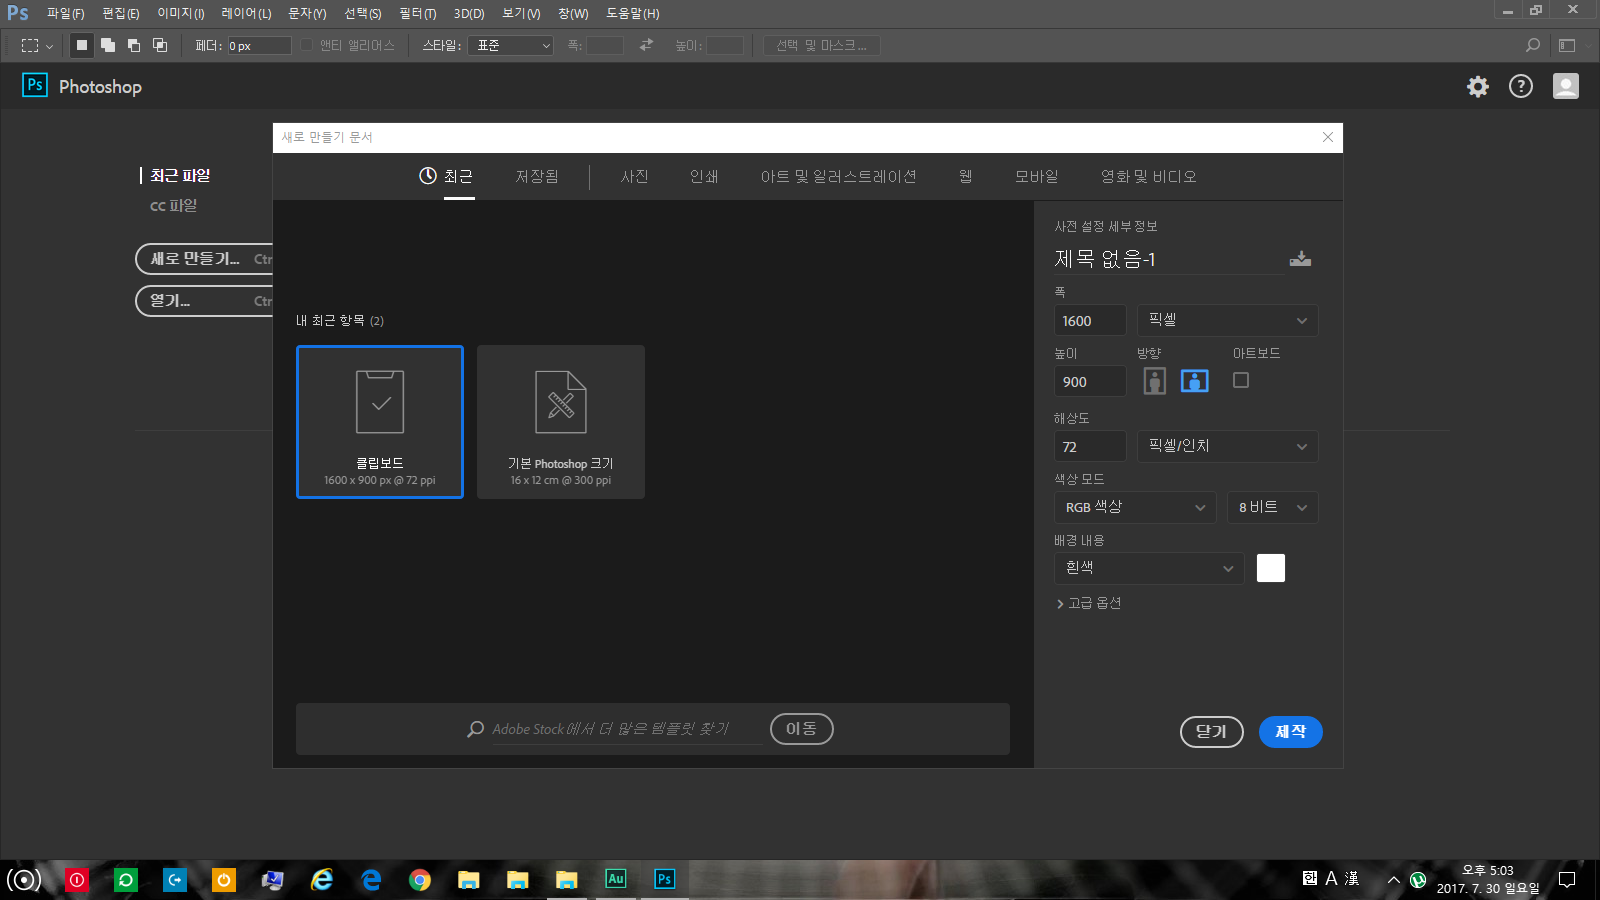The width and height of the screenshot is (1600, 900).
Task: Click the 새로 만들기... button on start screen
Action: point(205,259)
